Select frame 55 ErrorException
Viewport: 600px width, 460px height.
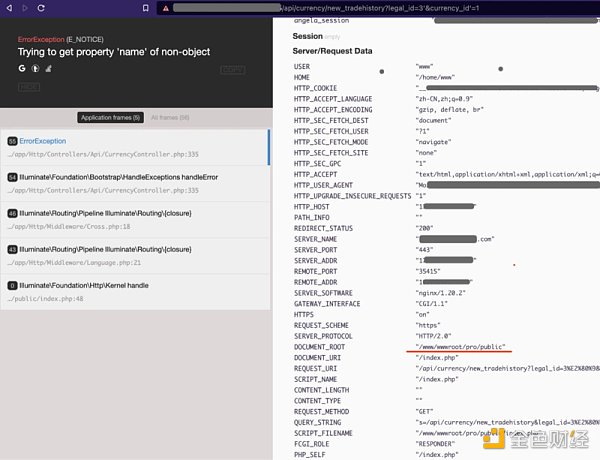[x=135, y=148]
